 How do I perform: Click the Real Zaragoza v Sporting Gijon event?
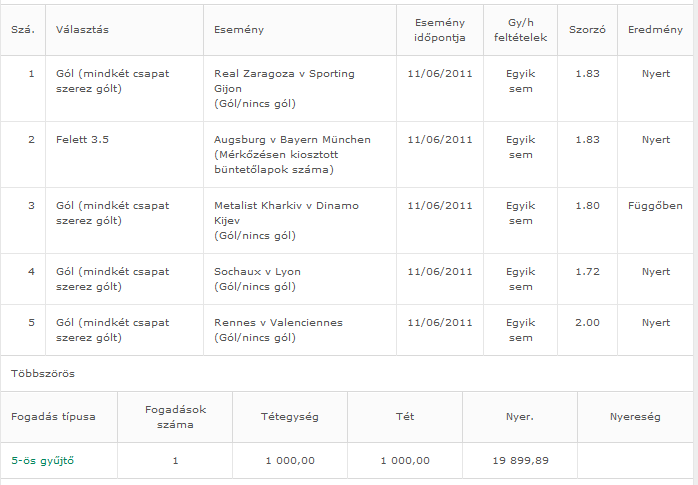284,81
